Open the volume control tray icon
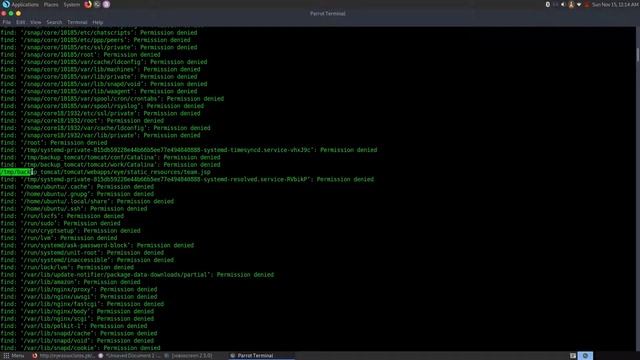Image resolution: width=640 pixels, height=360 pixels. pos(563,4)
